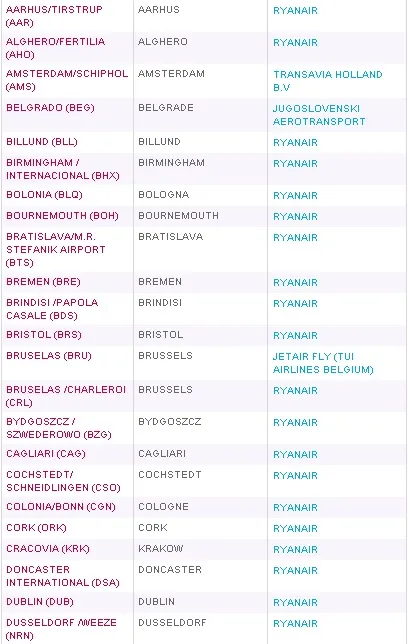This screenshot has width=408, height=644.
Task: Open the BRUSELAS /CHARLEROI (CRL) airport link
Action: 66,396
